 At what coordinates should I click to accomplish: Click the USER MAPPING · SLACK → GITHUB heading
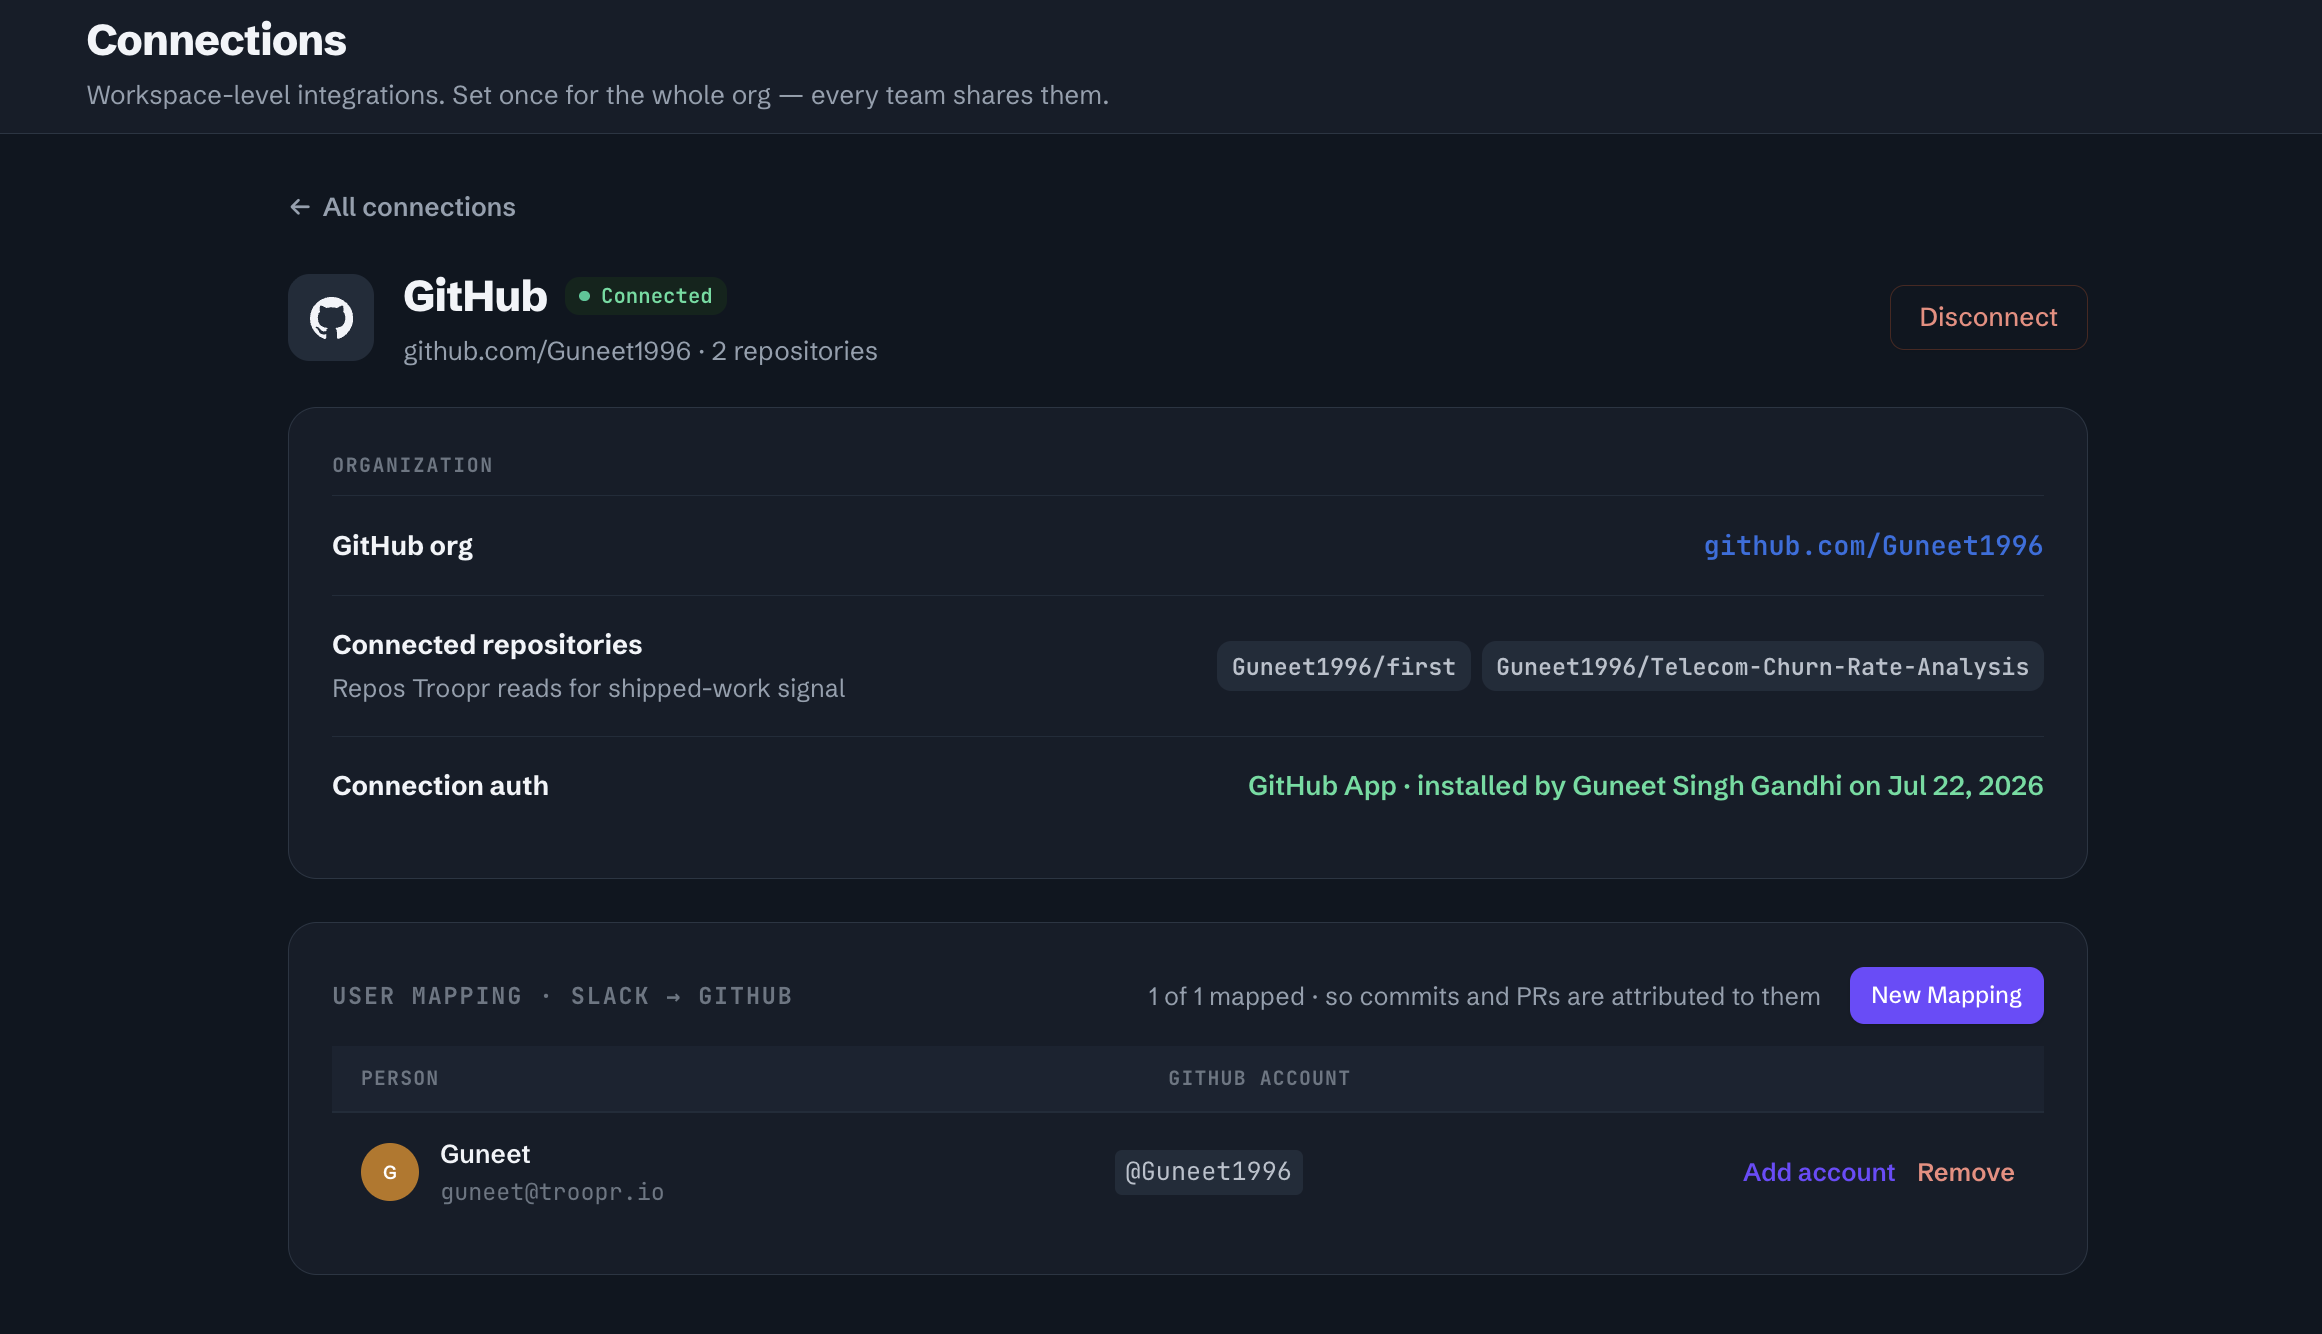562,996
